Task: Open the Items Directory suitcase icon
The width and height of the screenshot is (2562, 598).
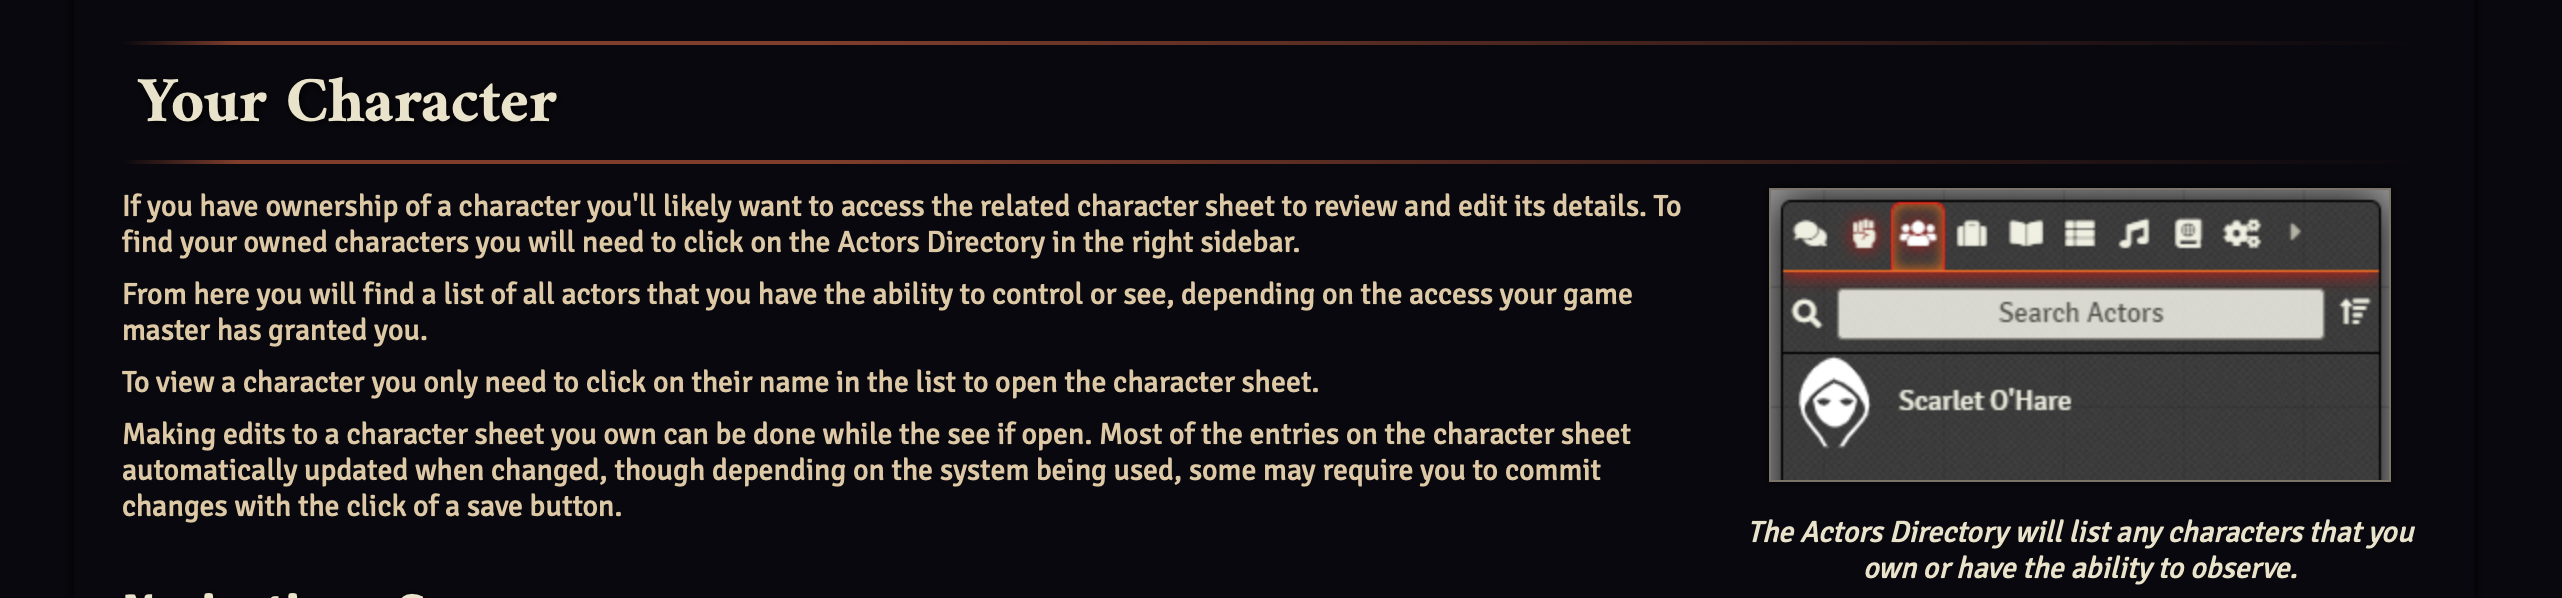Action: click(1971, 235)
